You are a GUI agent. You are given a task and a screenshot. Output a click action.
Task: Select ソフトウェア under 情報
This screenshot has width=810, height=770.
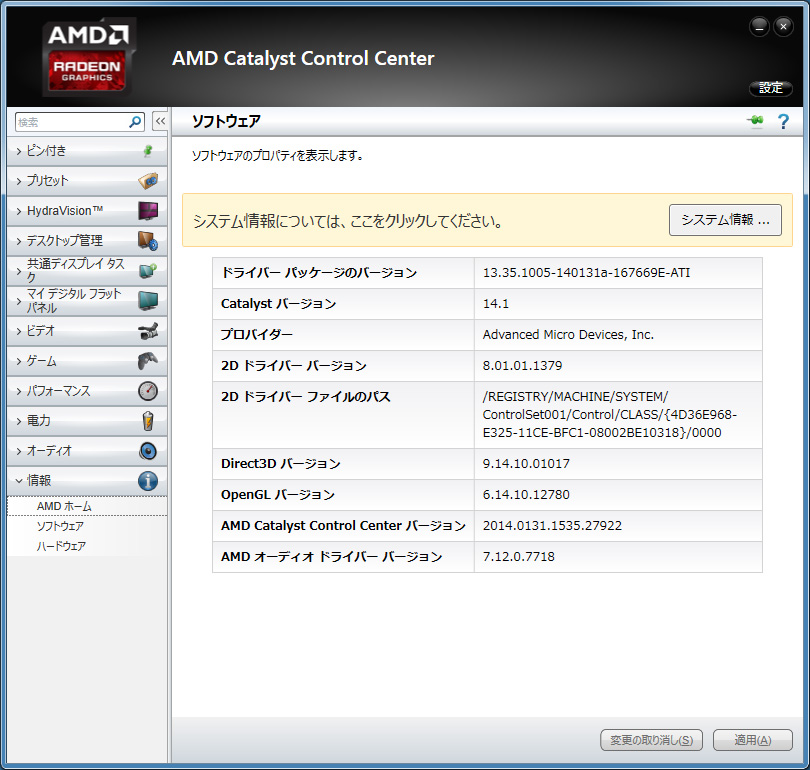[60, 526]
